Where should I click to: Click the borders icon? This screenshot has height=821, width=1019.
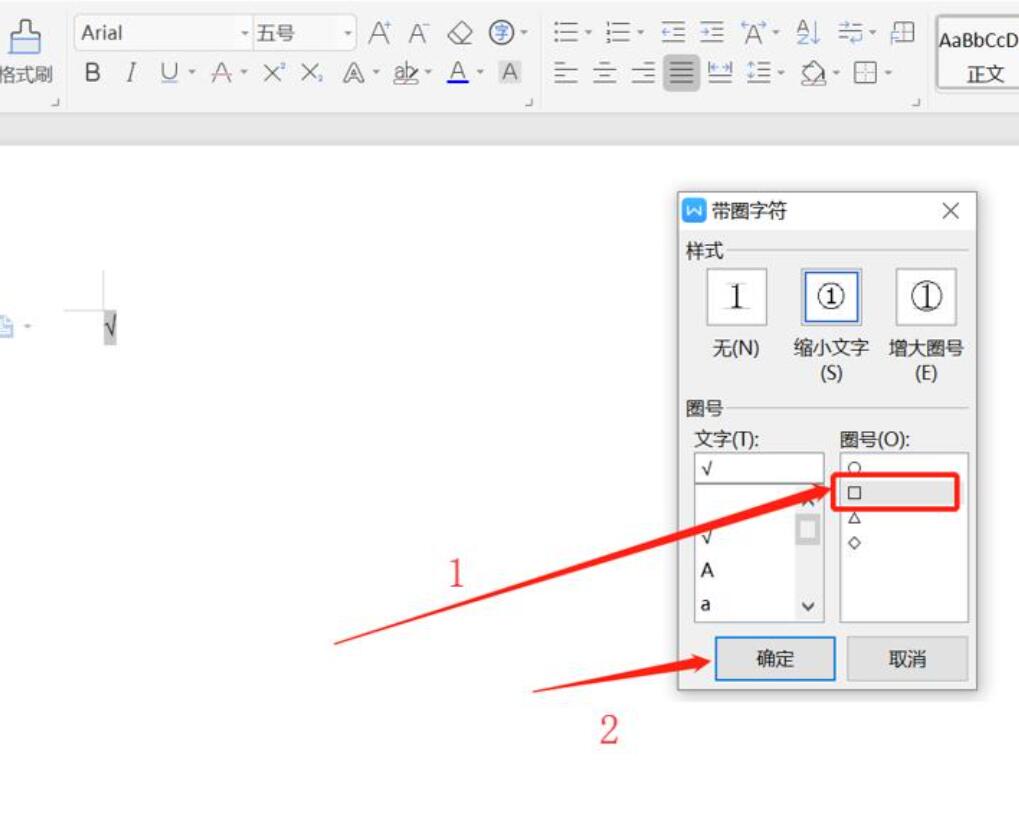pyautogui.click(x=865, y=72)
